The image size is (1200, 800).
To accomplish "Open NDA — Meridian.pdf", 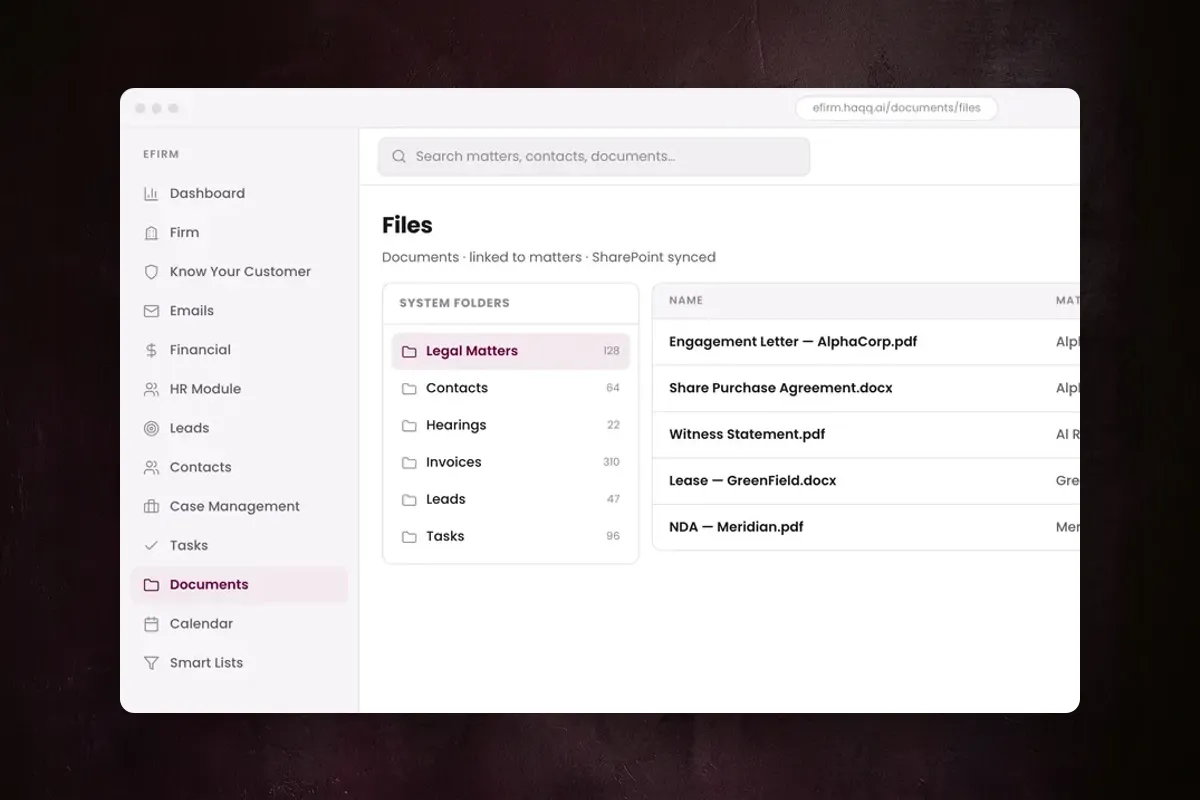I will [736, 526].
